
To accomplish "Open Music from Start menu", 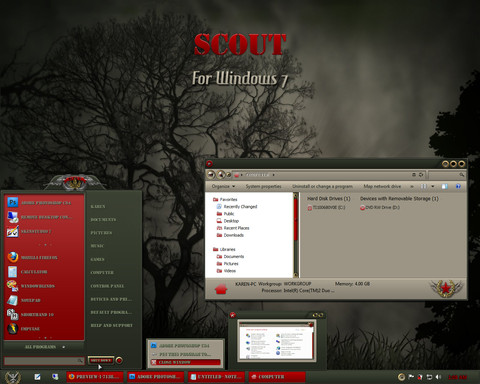I will click(97, 246).
